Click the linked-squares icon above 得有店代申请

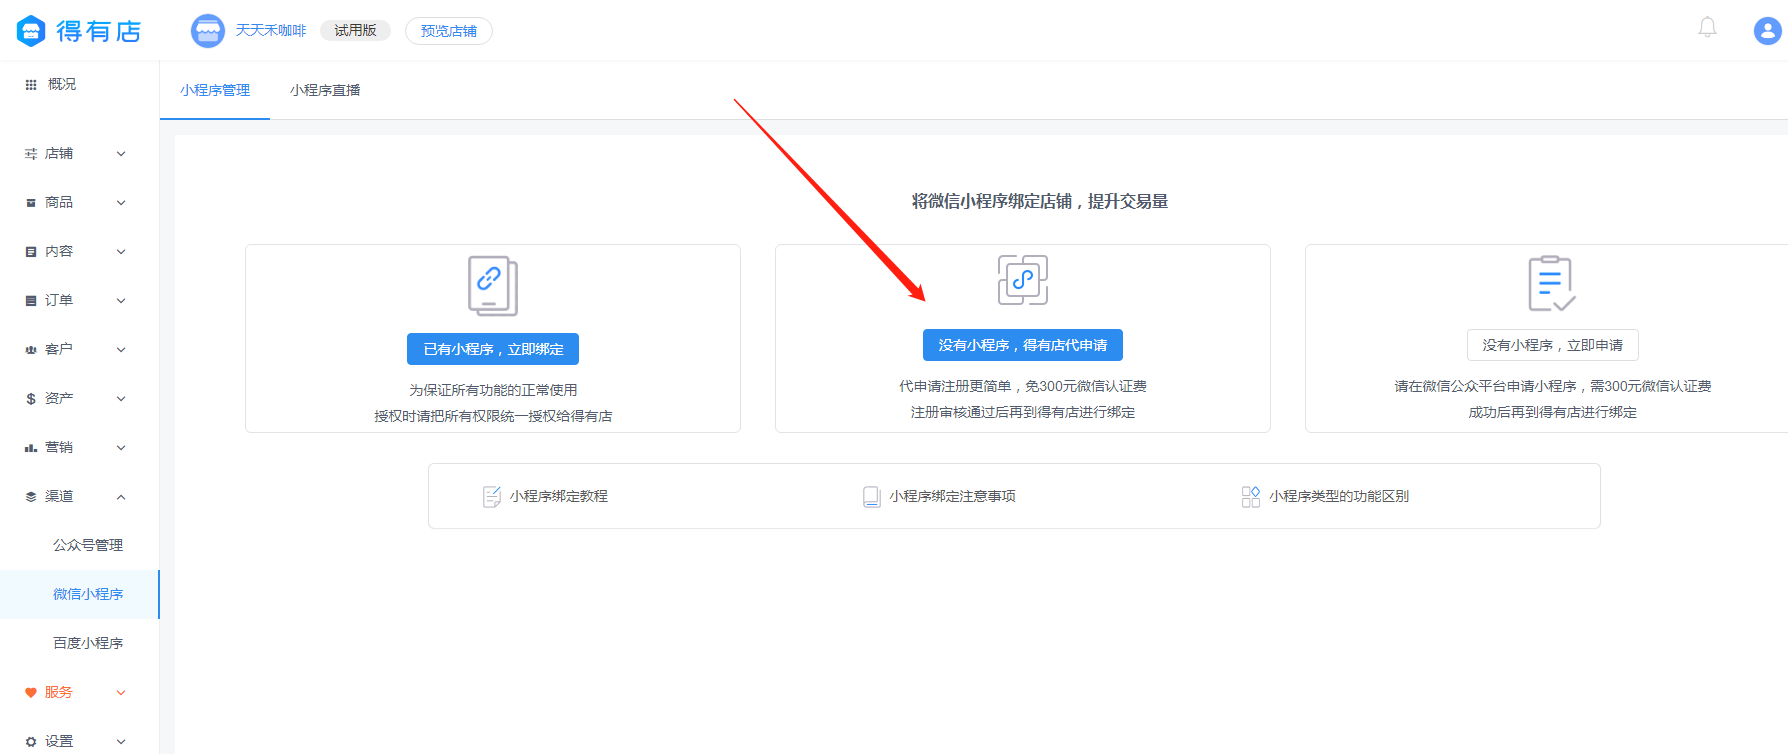(x=1022, y=280)
